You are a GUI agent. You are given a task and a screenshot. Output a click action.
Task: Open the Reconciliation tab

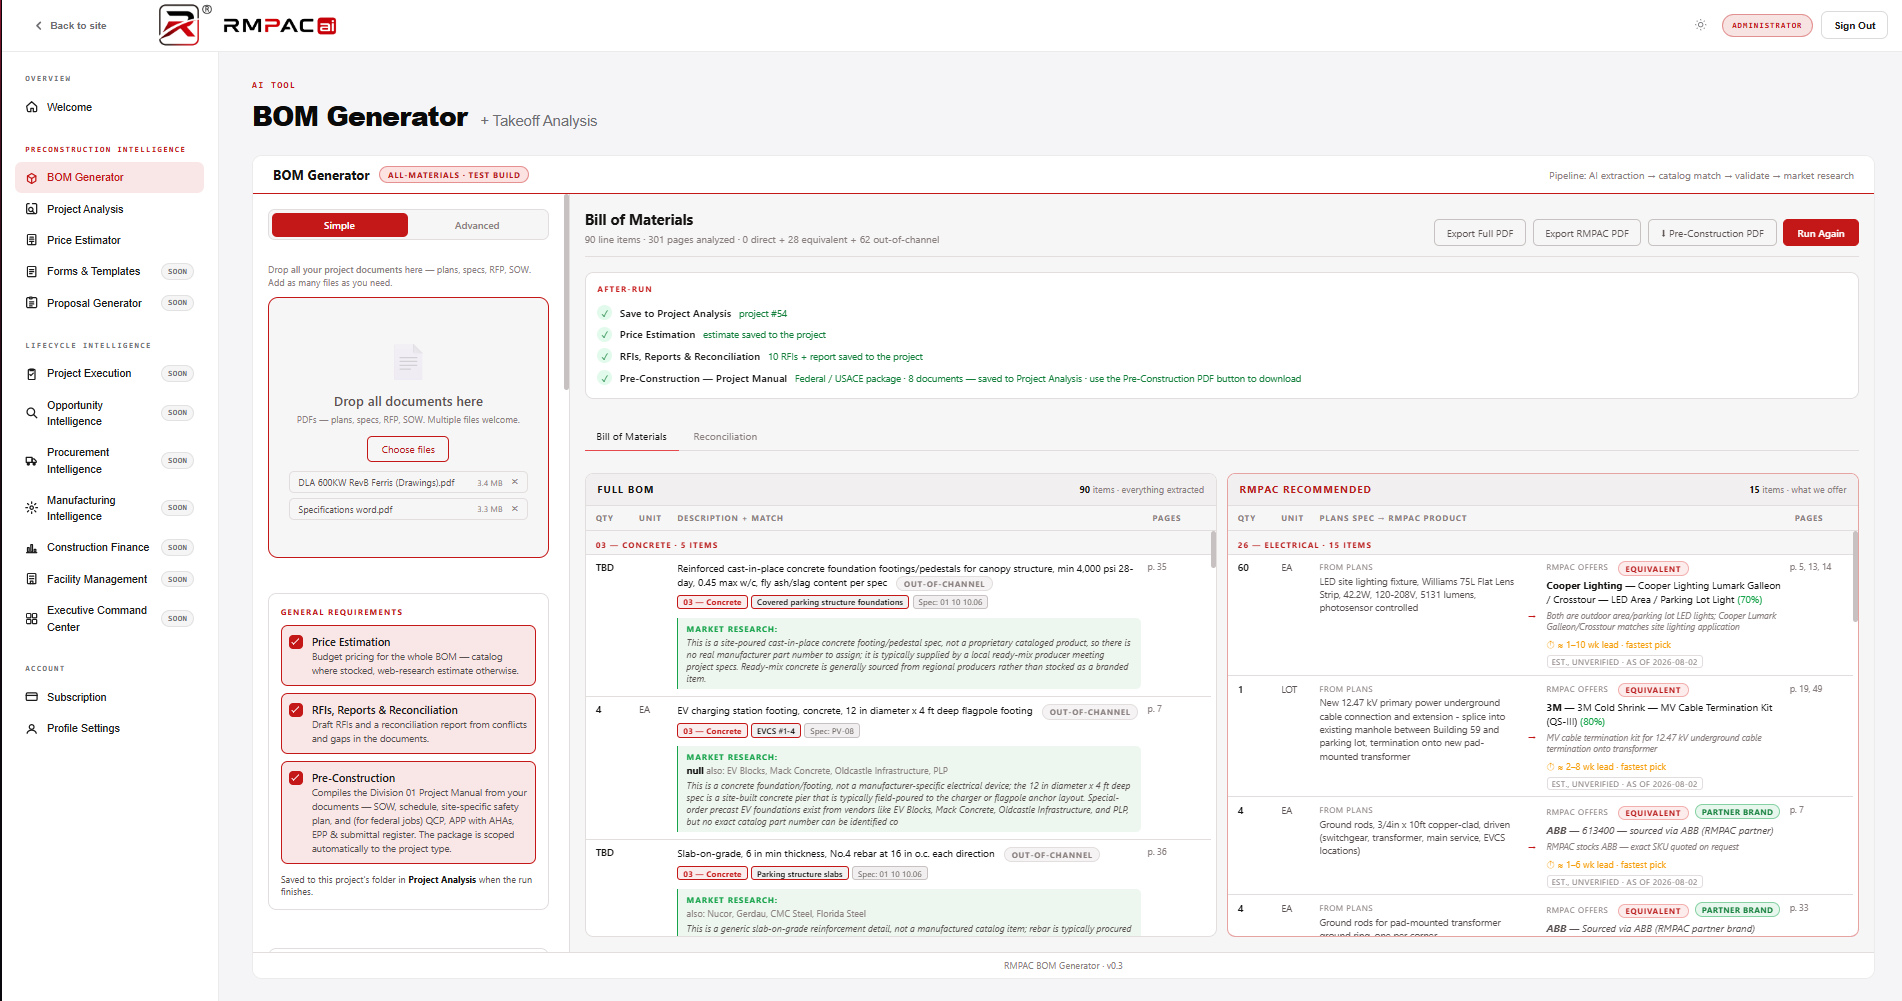(725, 437)
